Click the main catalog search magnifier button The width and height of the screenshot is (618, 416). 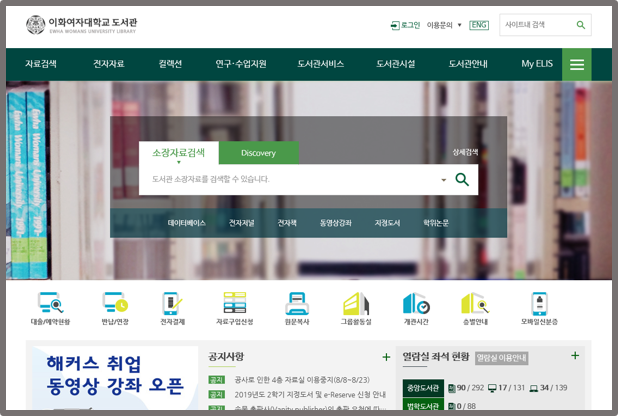462,179
